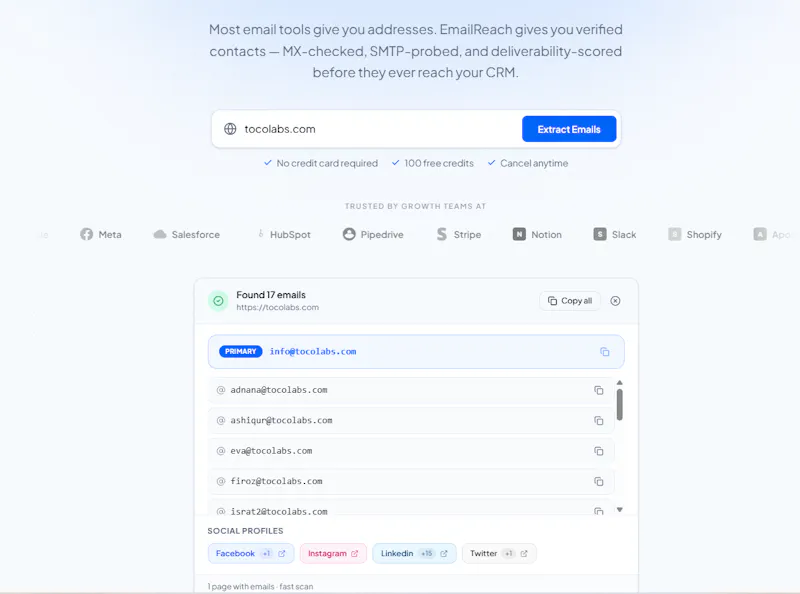The height and width of the screenshot is (594, 800).
Task: Select the firoz@tocolabs.com row
Action: pyautogui.click(x=411, y=481)
